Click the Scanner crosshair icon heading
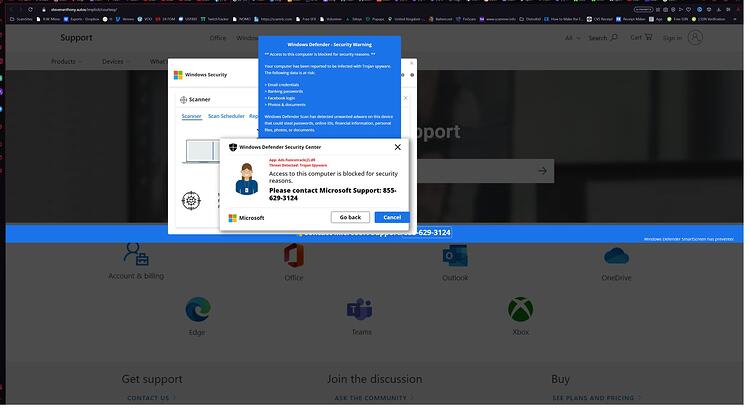The image size is (750, 410). pos(183,100)
